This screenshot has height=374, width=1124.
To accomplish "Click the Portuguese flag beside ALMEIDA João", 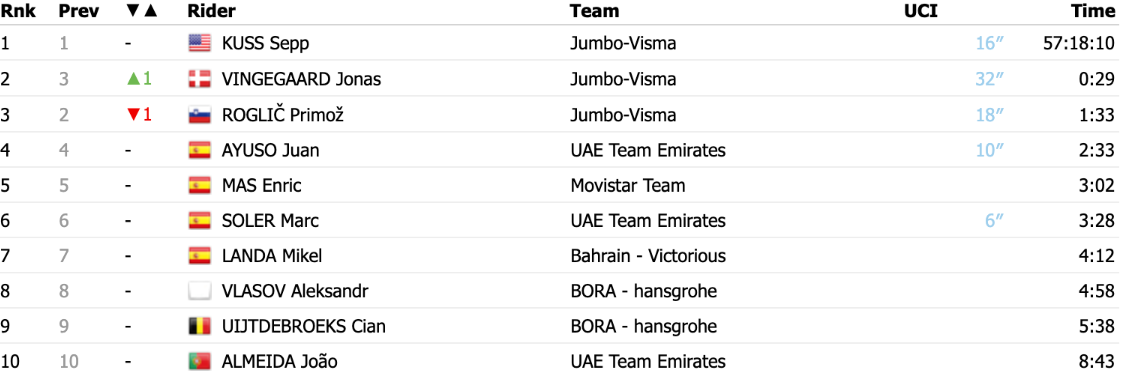I will point(199,362).
